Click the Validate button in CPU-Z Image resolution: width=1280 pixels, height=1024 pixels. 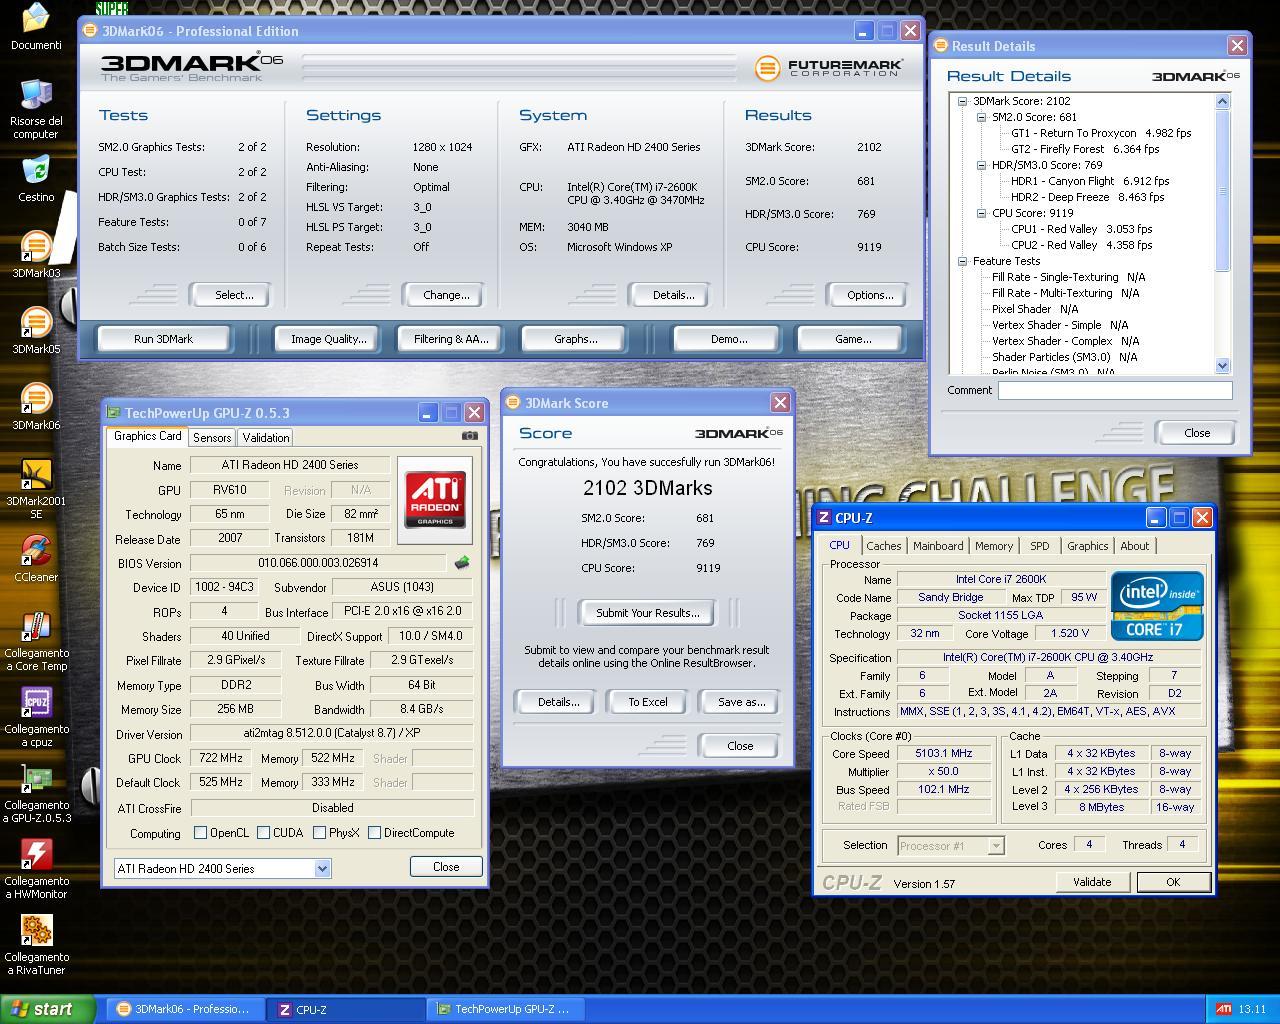click(1092, 882)
